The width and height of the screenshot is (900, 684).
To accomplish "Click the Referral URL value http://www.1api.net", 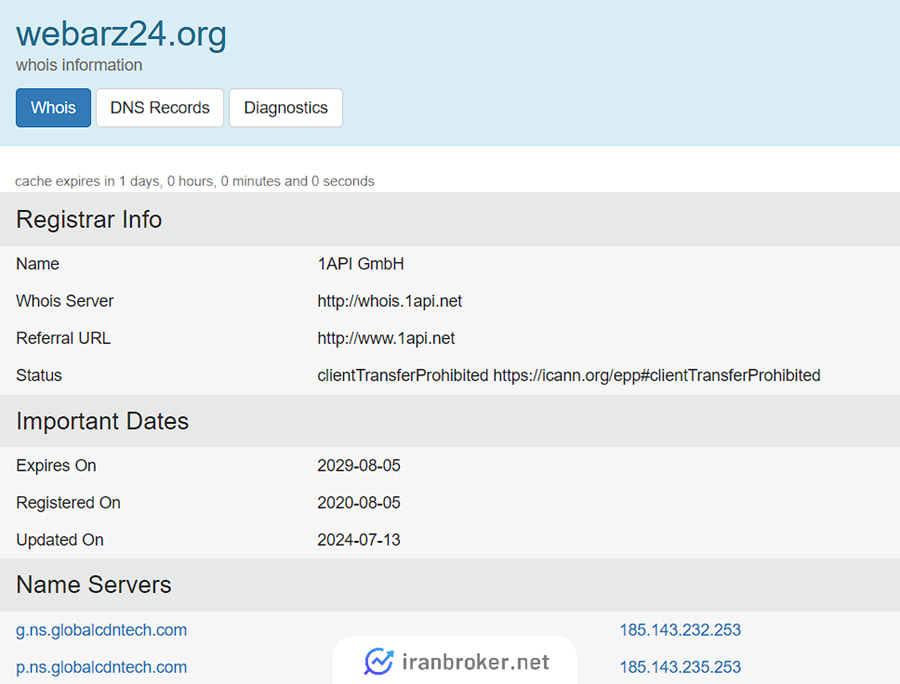I will coord(386,339).
